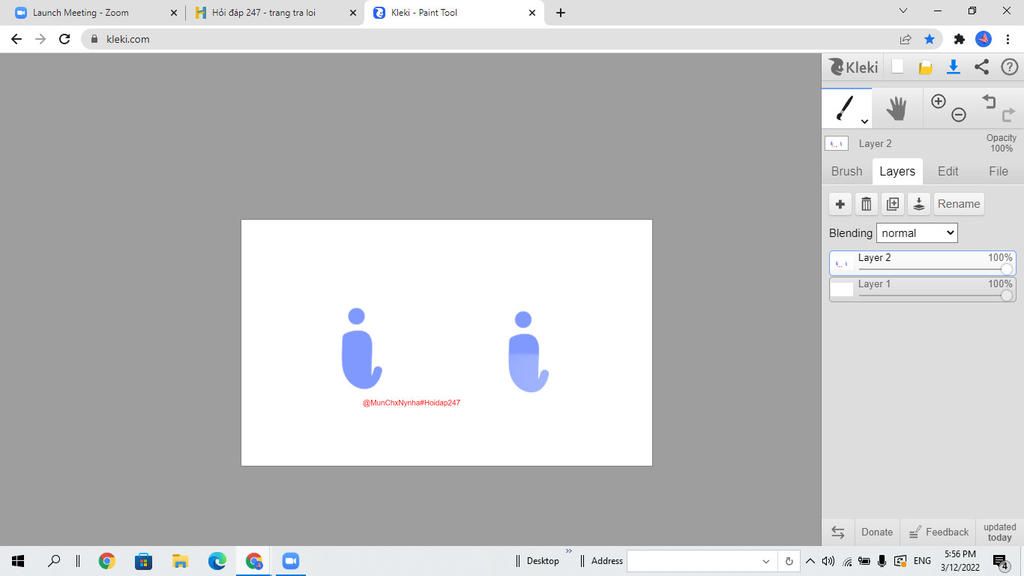Viewport: 1024px width, 576px height.
Task: Reload the kleki.com page
Action: 64,39
